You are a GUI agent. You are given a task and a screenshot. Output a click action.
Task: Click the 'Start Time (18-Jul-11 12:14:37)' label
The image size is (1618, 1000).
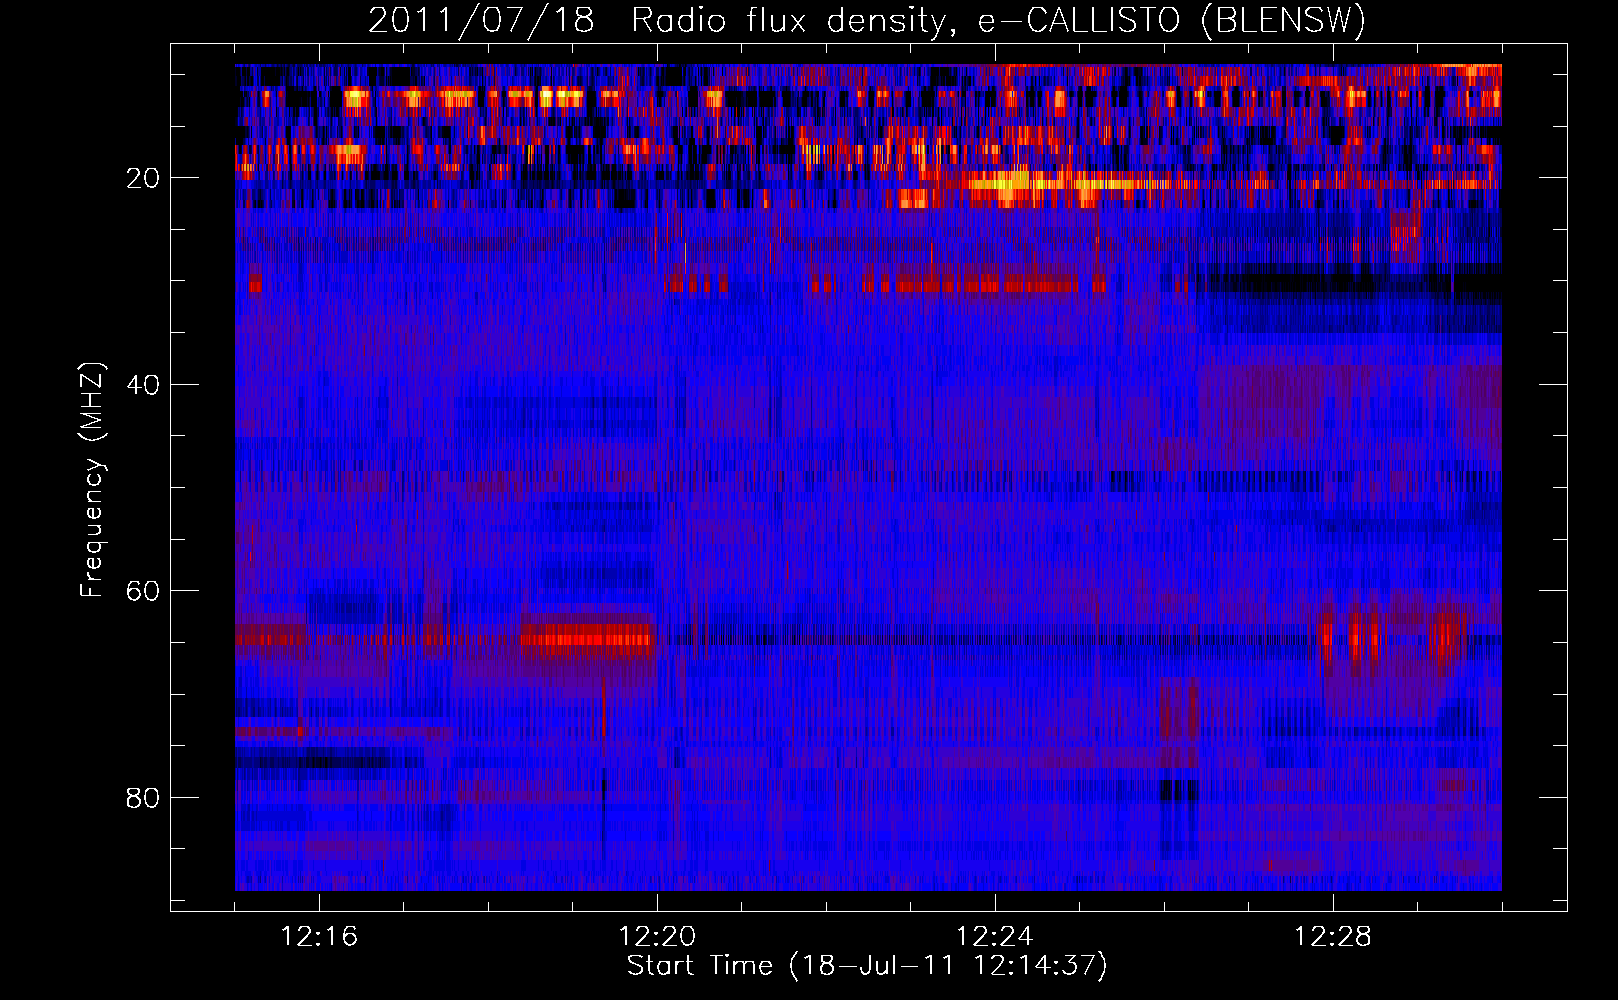(x=867, y=966)
